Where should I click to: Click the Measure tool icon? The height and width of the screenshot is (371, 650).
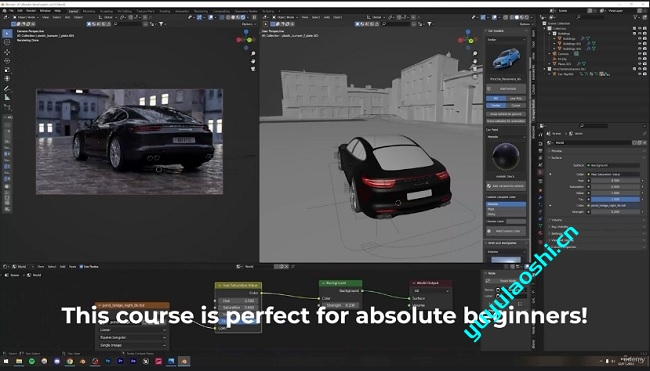click(x=7, y=97)
